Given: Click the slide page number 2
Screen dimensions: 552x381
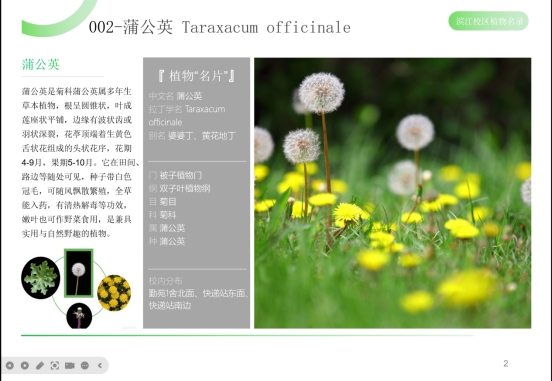Looking at the screenshot, I should point(506,363).
